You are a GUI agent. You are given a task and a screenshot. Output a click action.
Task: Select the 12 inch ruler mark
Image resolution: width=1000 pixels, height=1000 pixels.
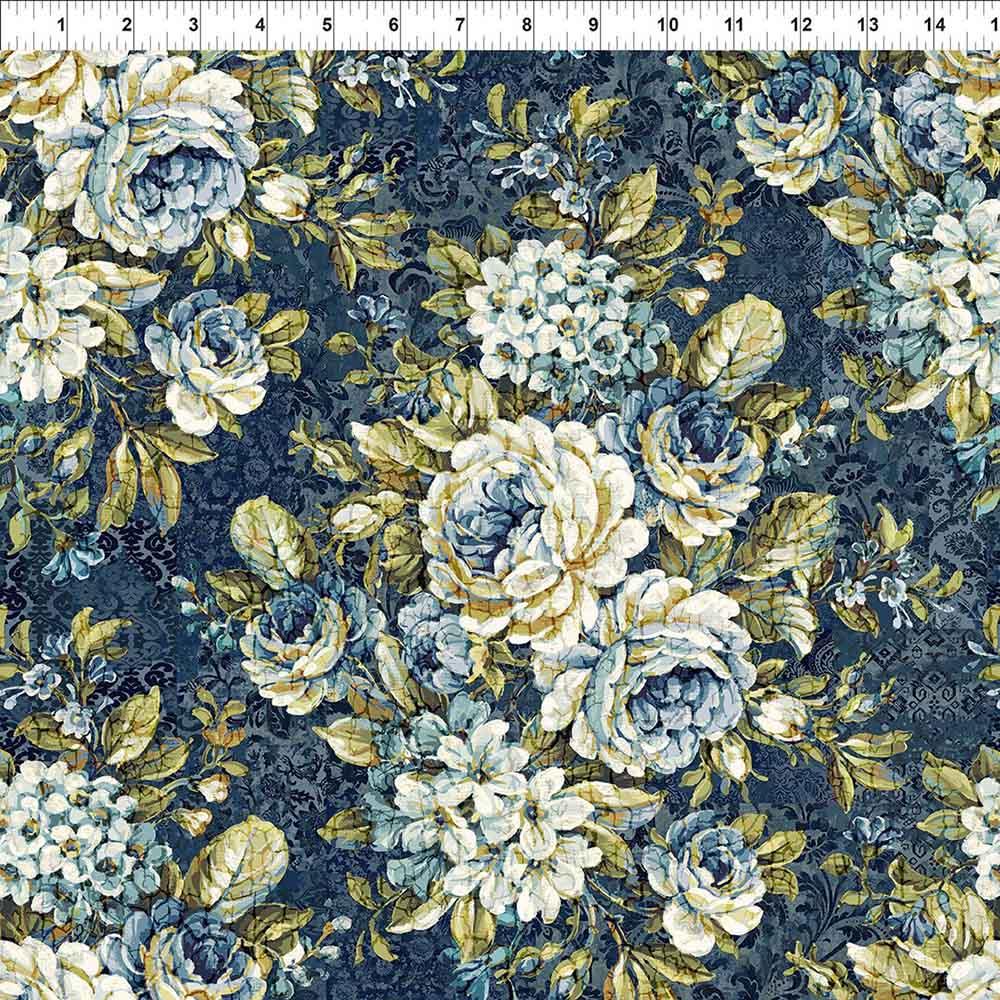799,25
